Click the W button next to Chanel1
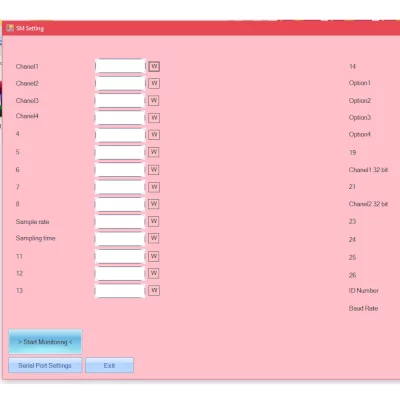 [x=154, y=66]
